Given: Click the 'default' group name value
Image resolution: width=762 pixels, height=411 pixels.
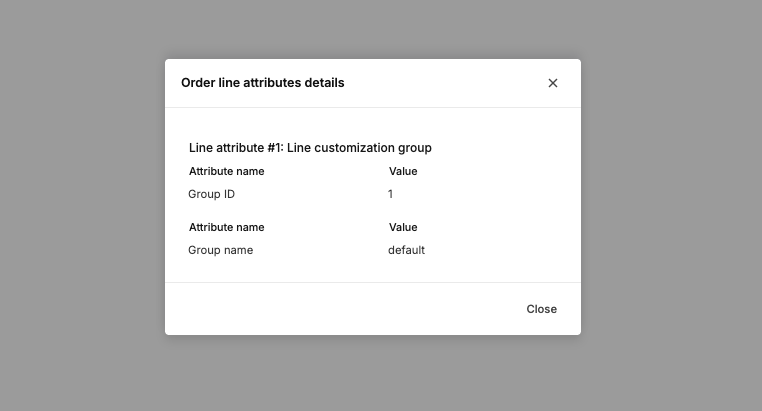Looking at the screenshot, I should 406,250.
